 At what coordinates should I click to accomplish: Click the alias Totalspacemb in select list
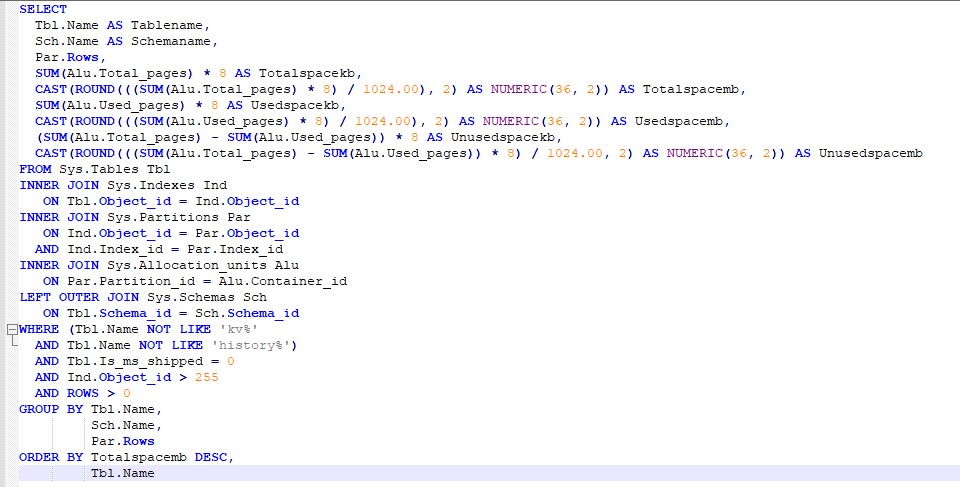(x=691, y=89)
